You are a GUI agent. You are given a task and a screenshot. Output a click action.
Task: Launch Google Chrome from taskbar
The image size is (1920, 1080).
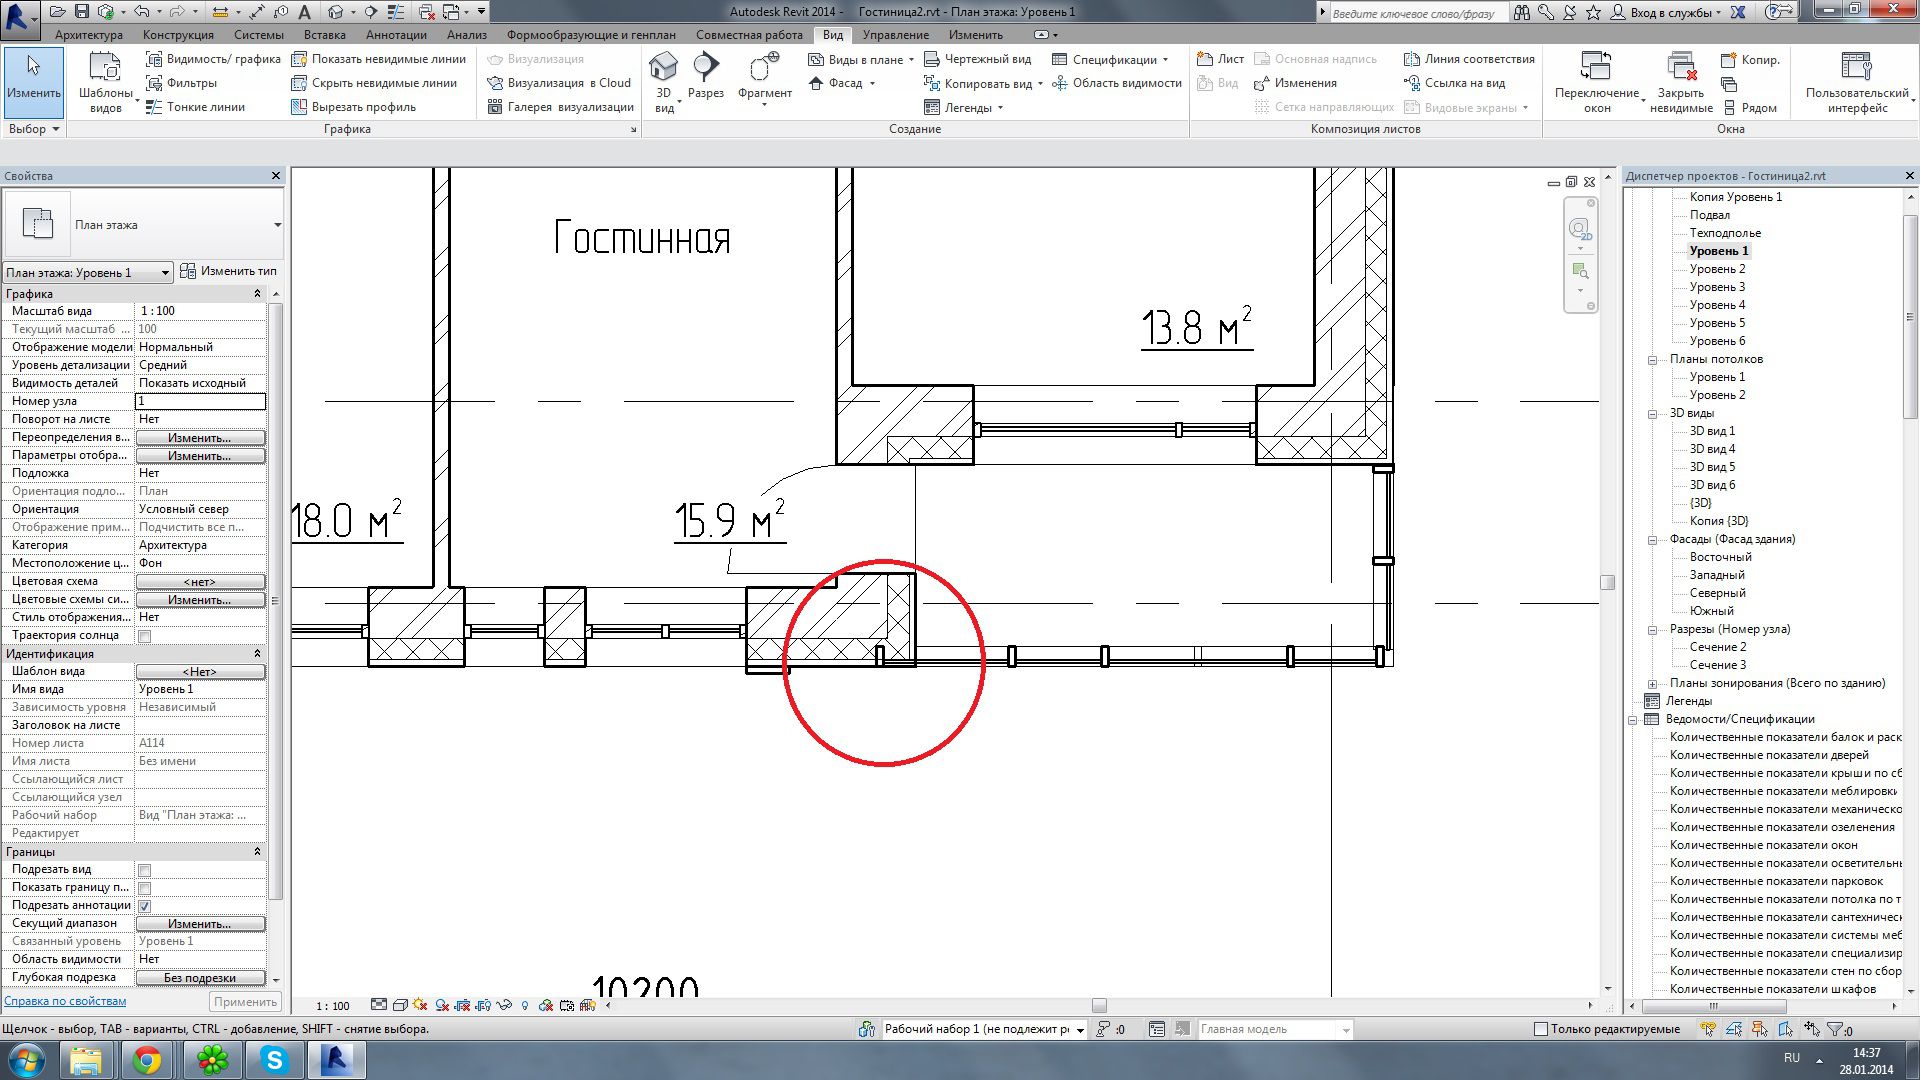148,1060
